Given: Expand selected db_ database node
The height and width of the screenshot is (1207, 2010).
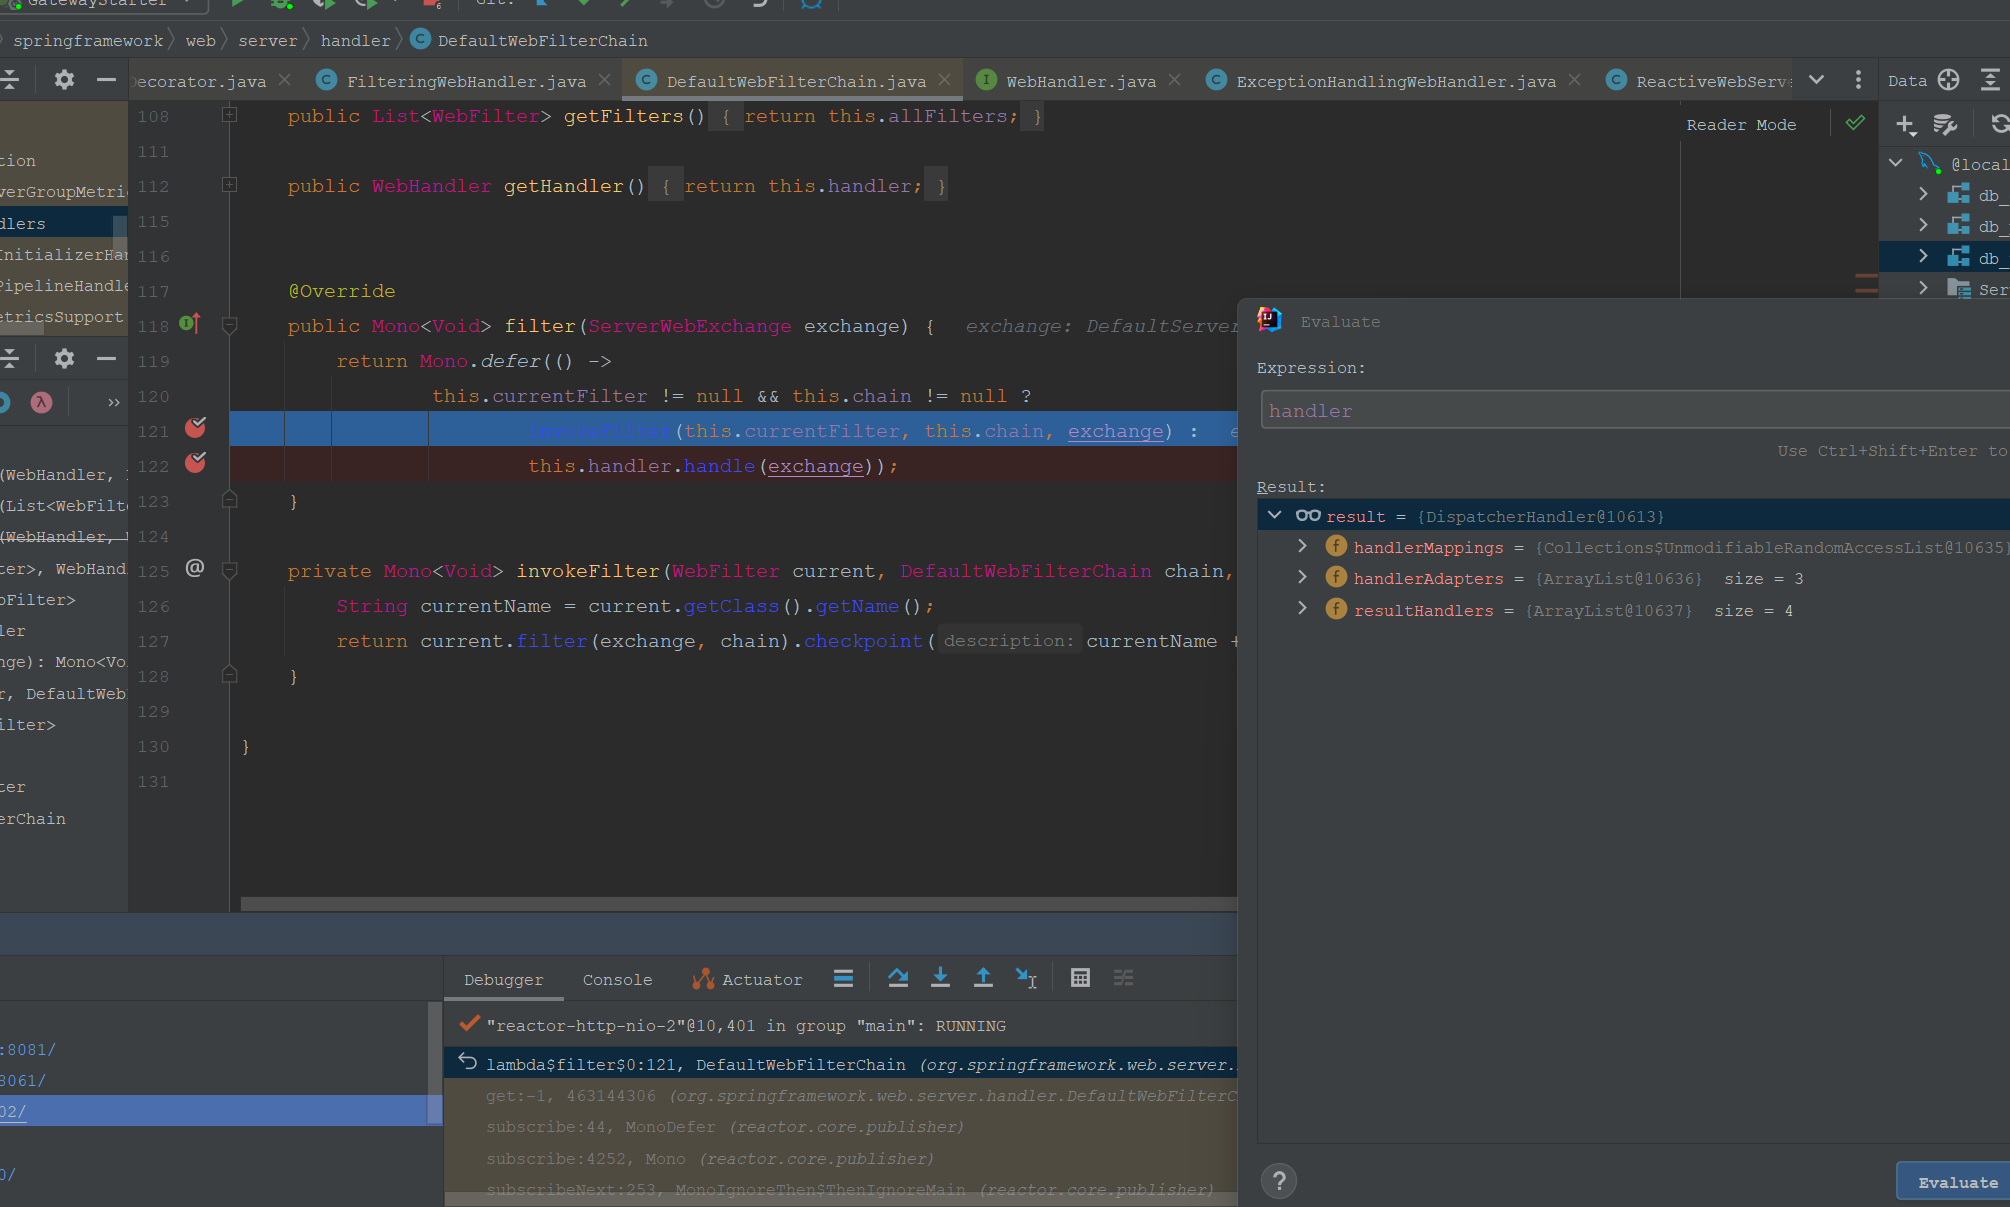Looking at the screenshot, I should (1922, 256).
